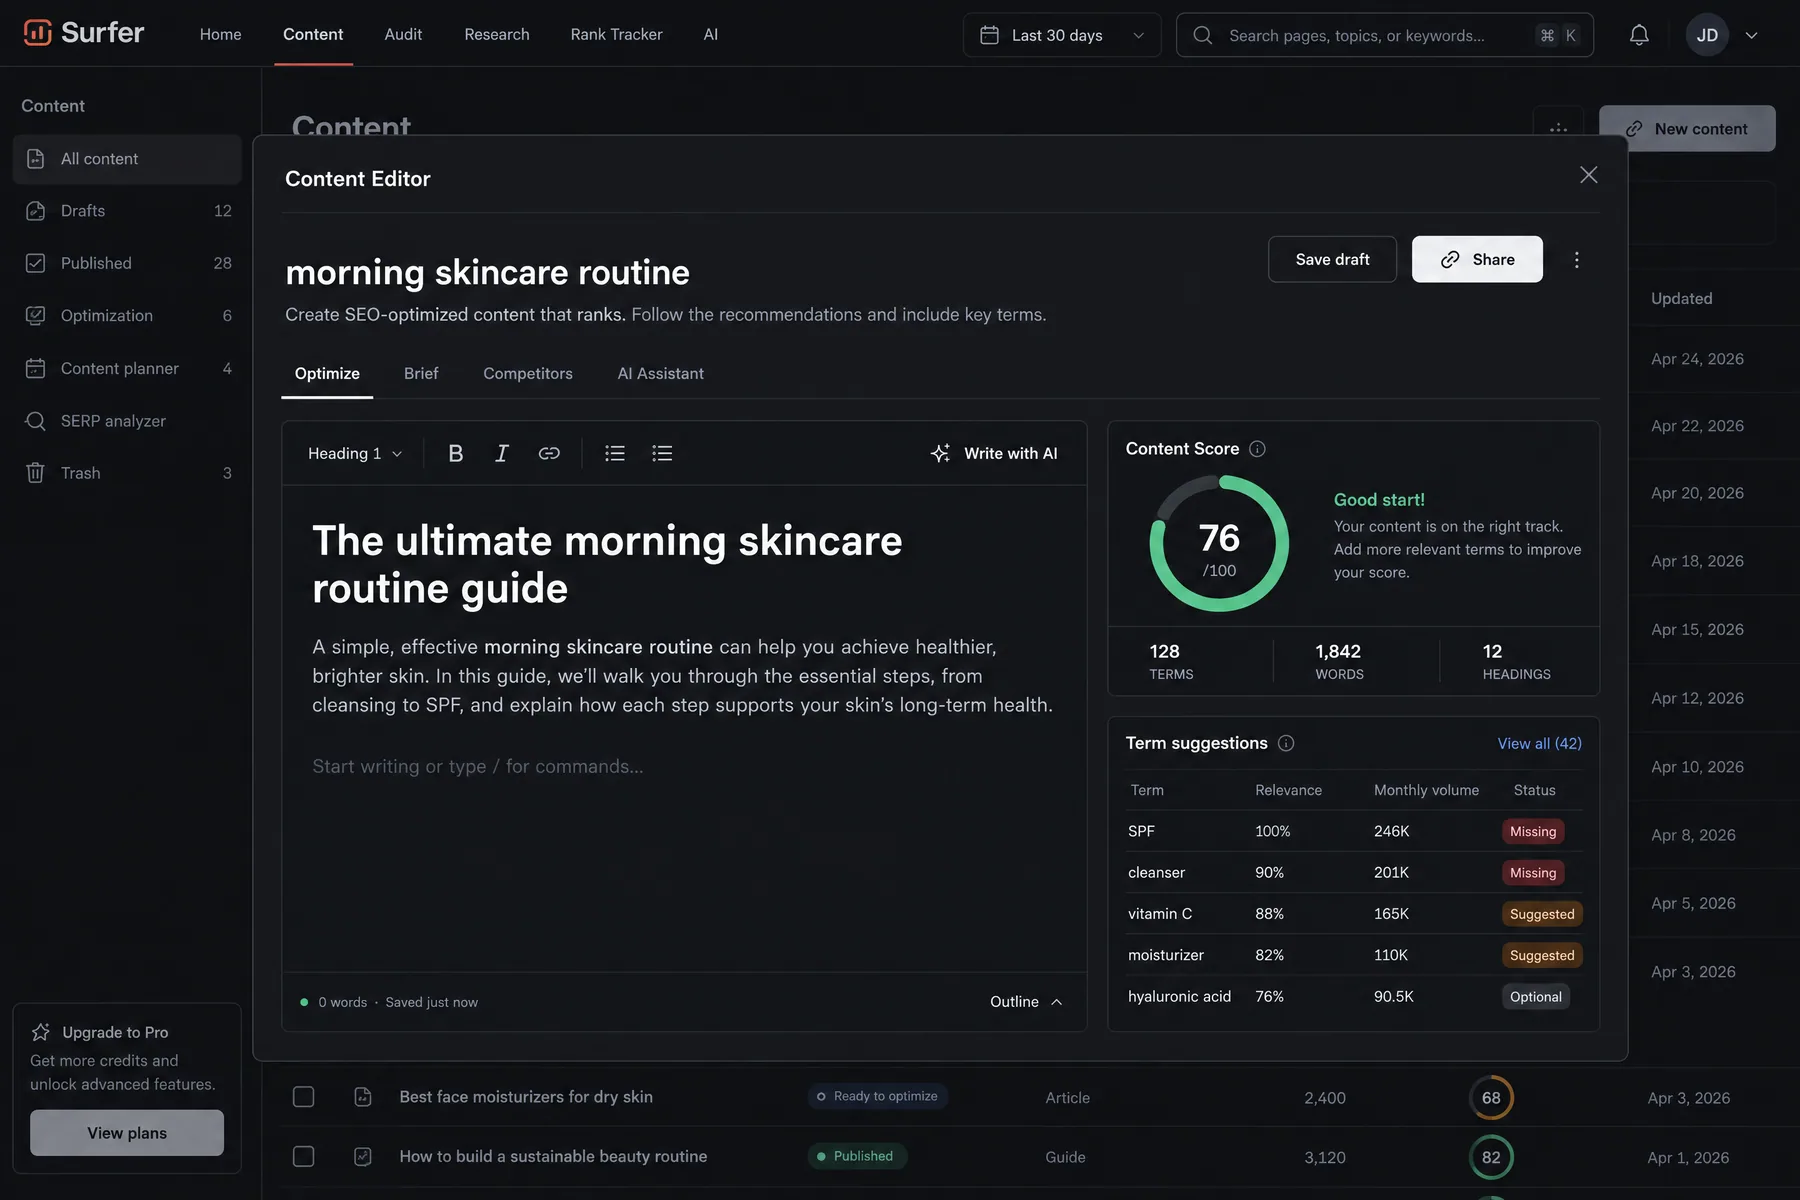Open the Audit navigation item
Screen dimensions: 1800x1200
403,34
